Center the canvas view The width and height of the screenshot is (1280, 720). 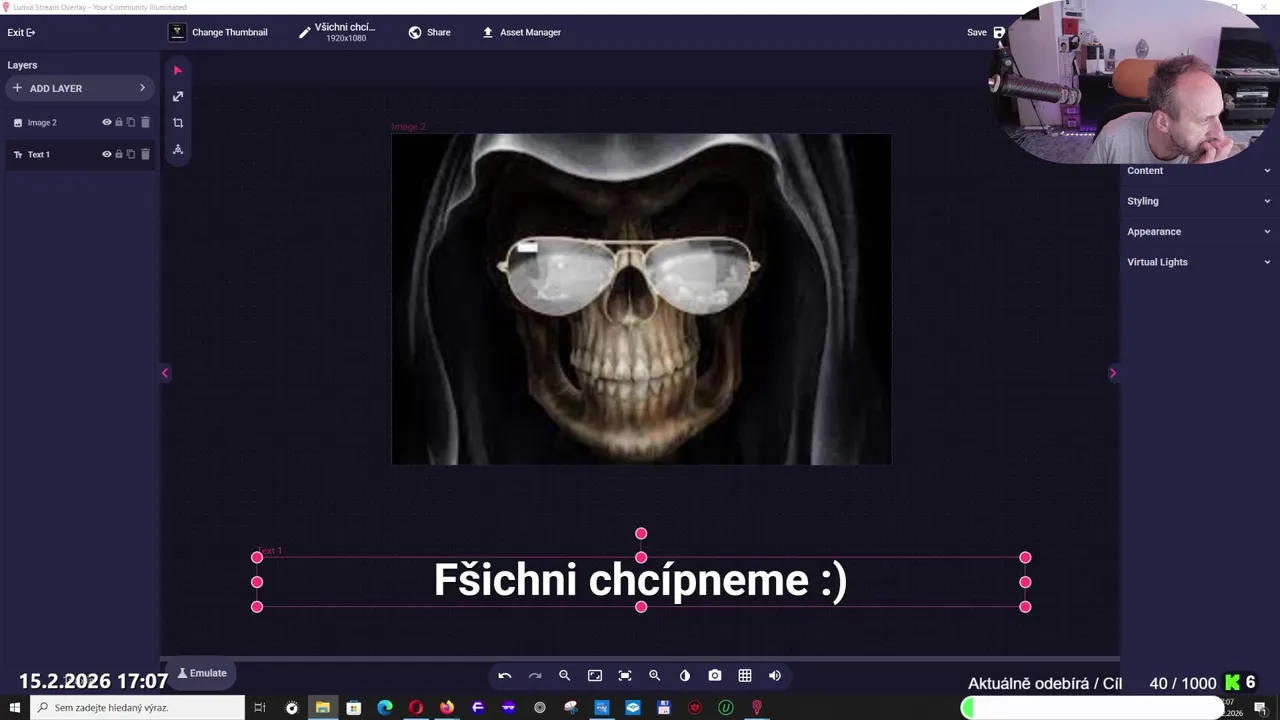pyautogui.click(x=625, y=676)
